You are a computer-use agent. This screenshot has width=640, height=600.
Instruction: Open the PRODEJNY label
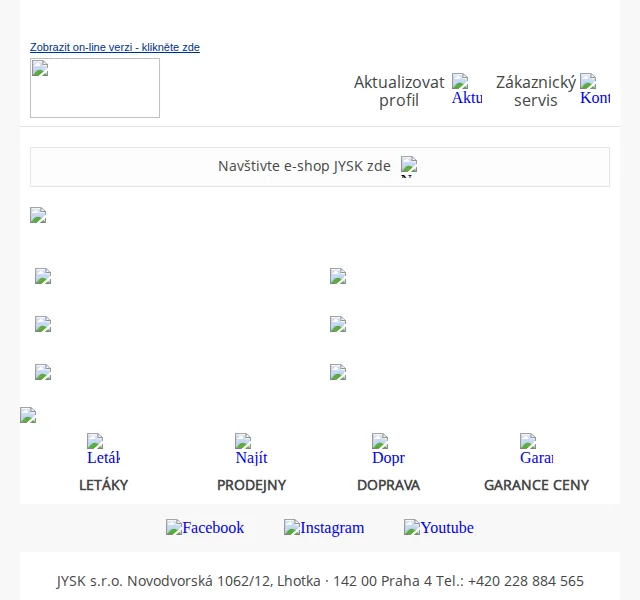click(x=251, y=485)
